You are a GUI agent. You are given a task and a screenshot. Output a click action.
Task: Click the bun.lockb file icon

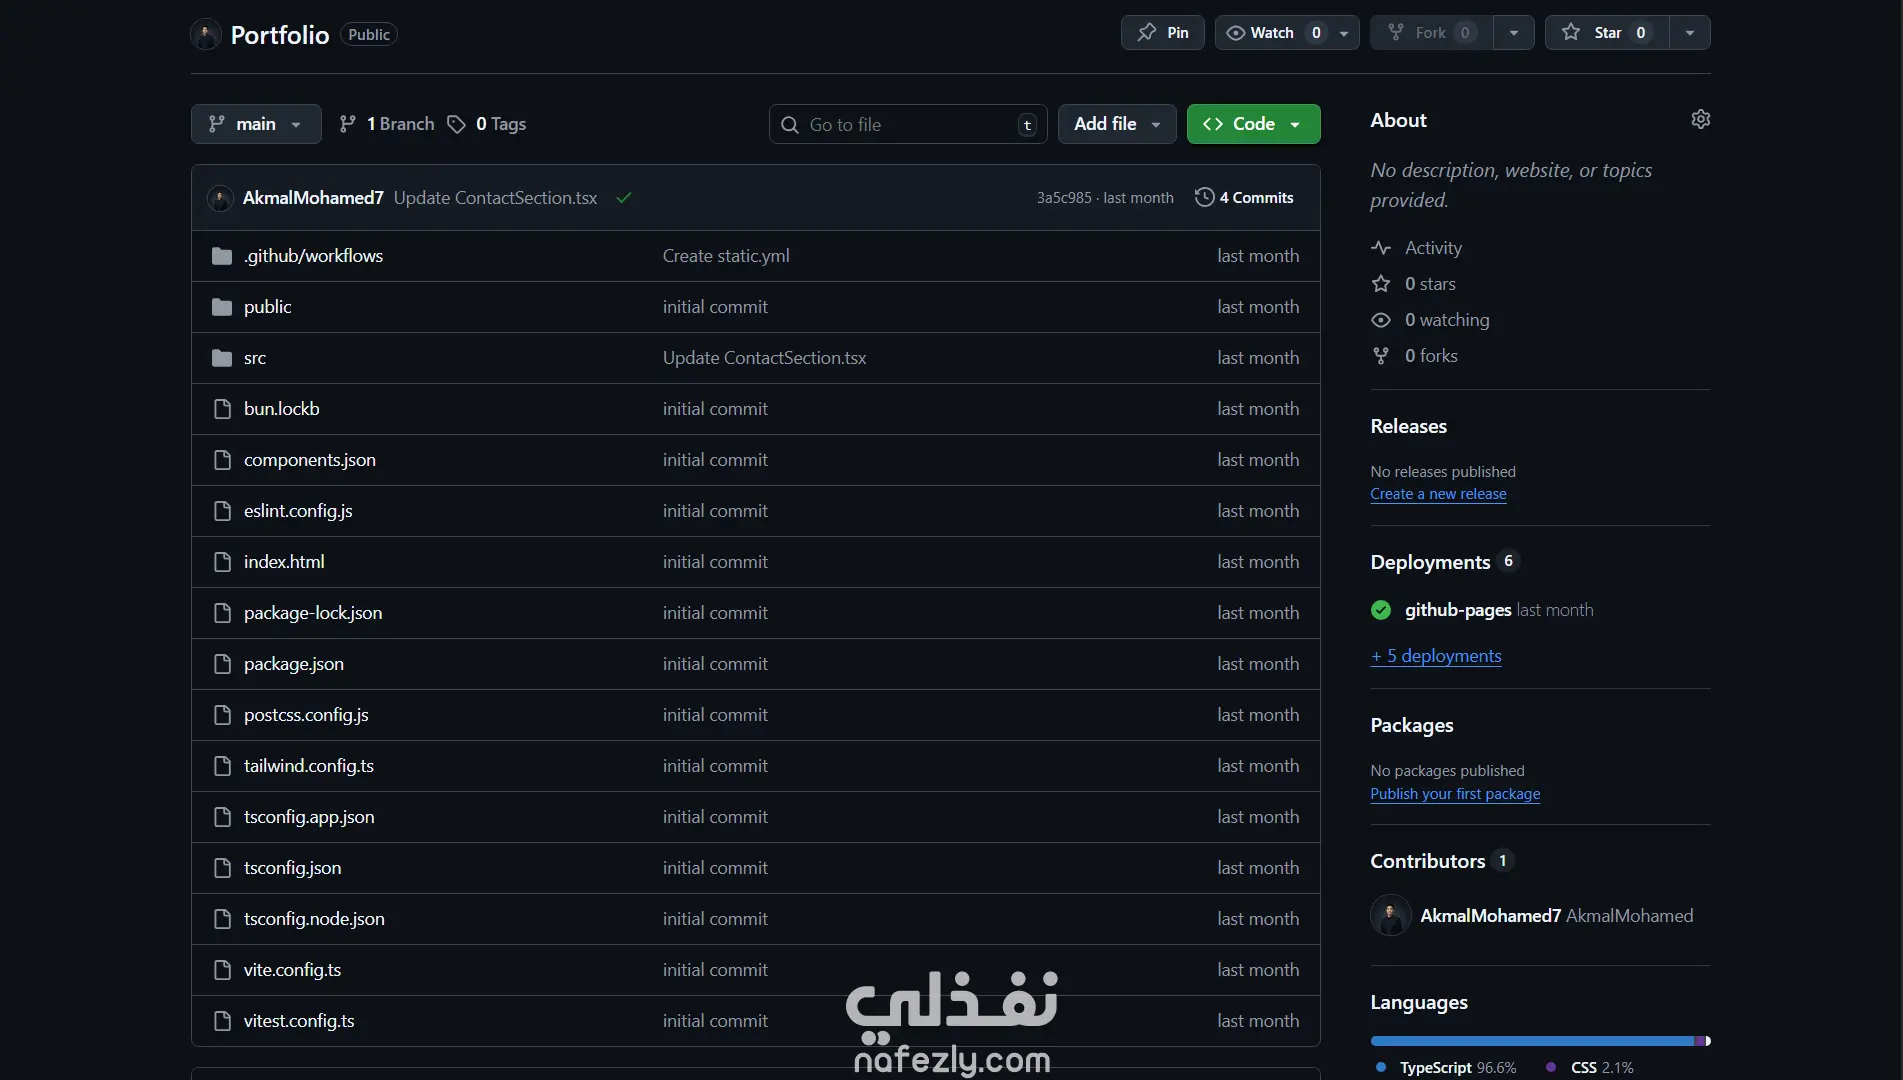[x=222, y=409]
